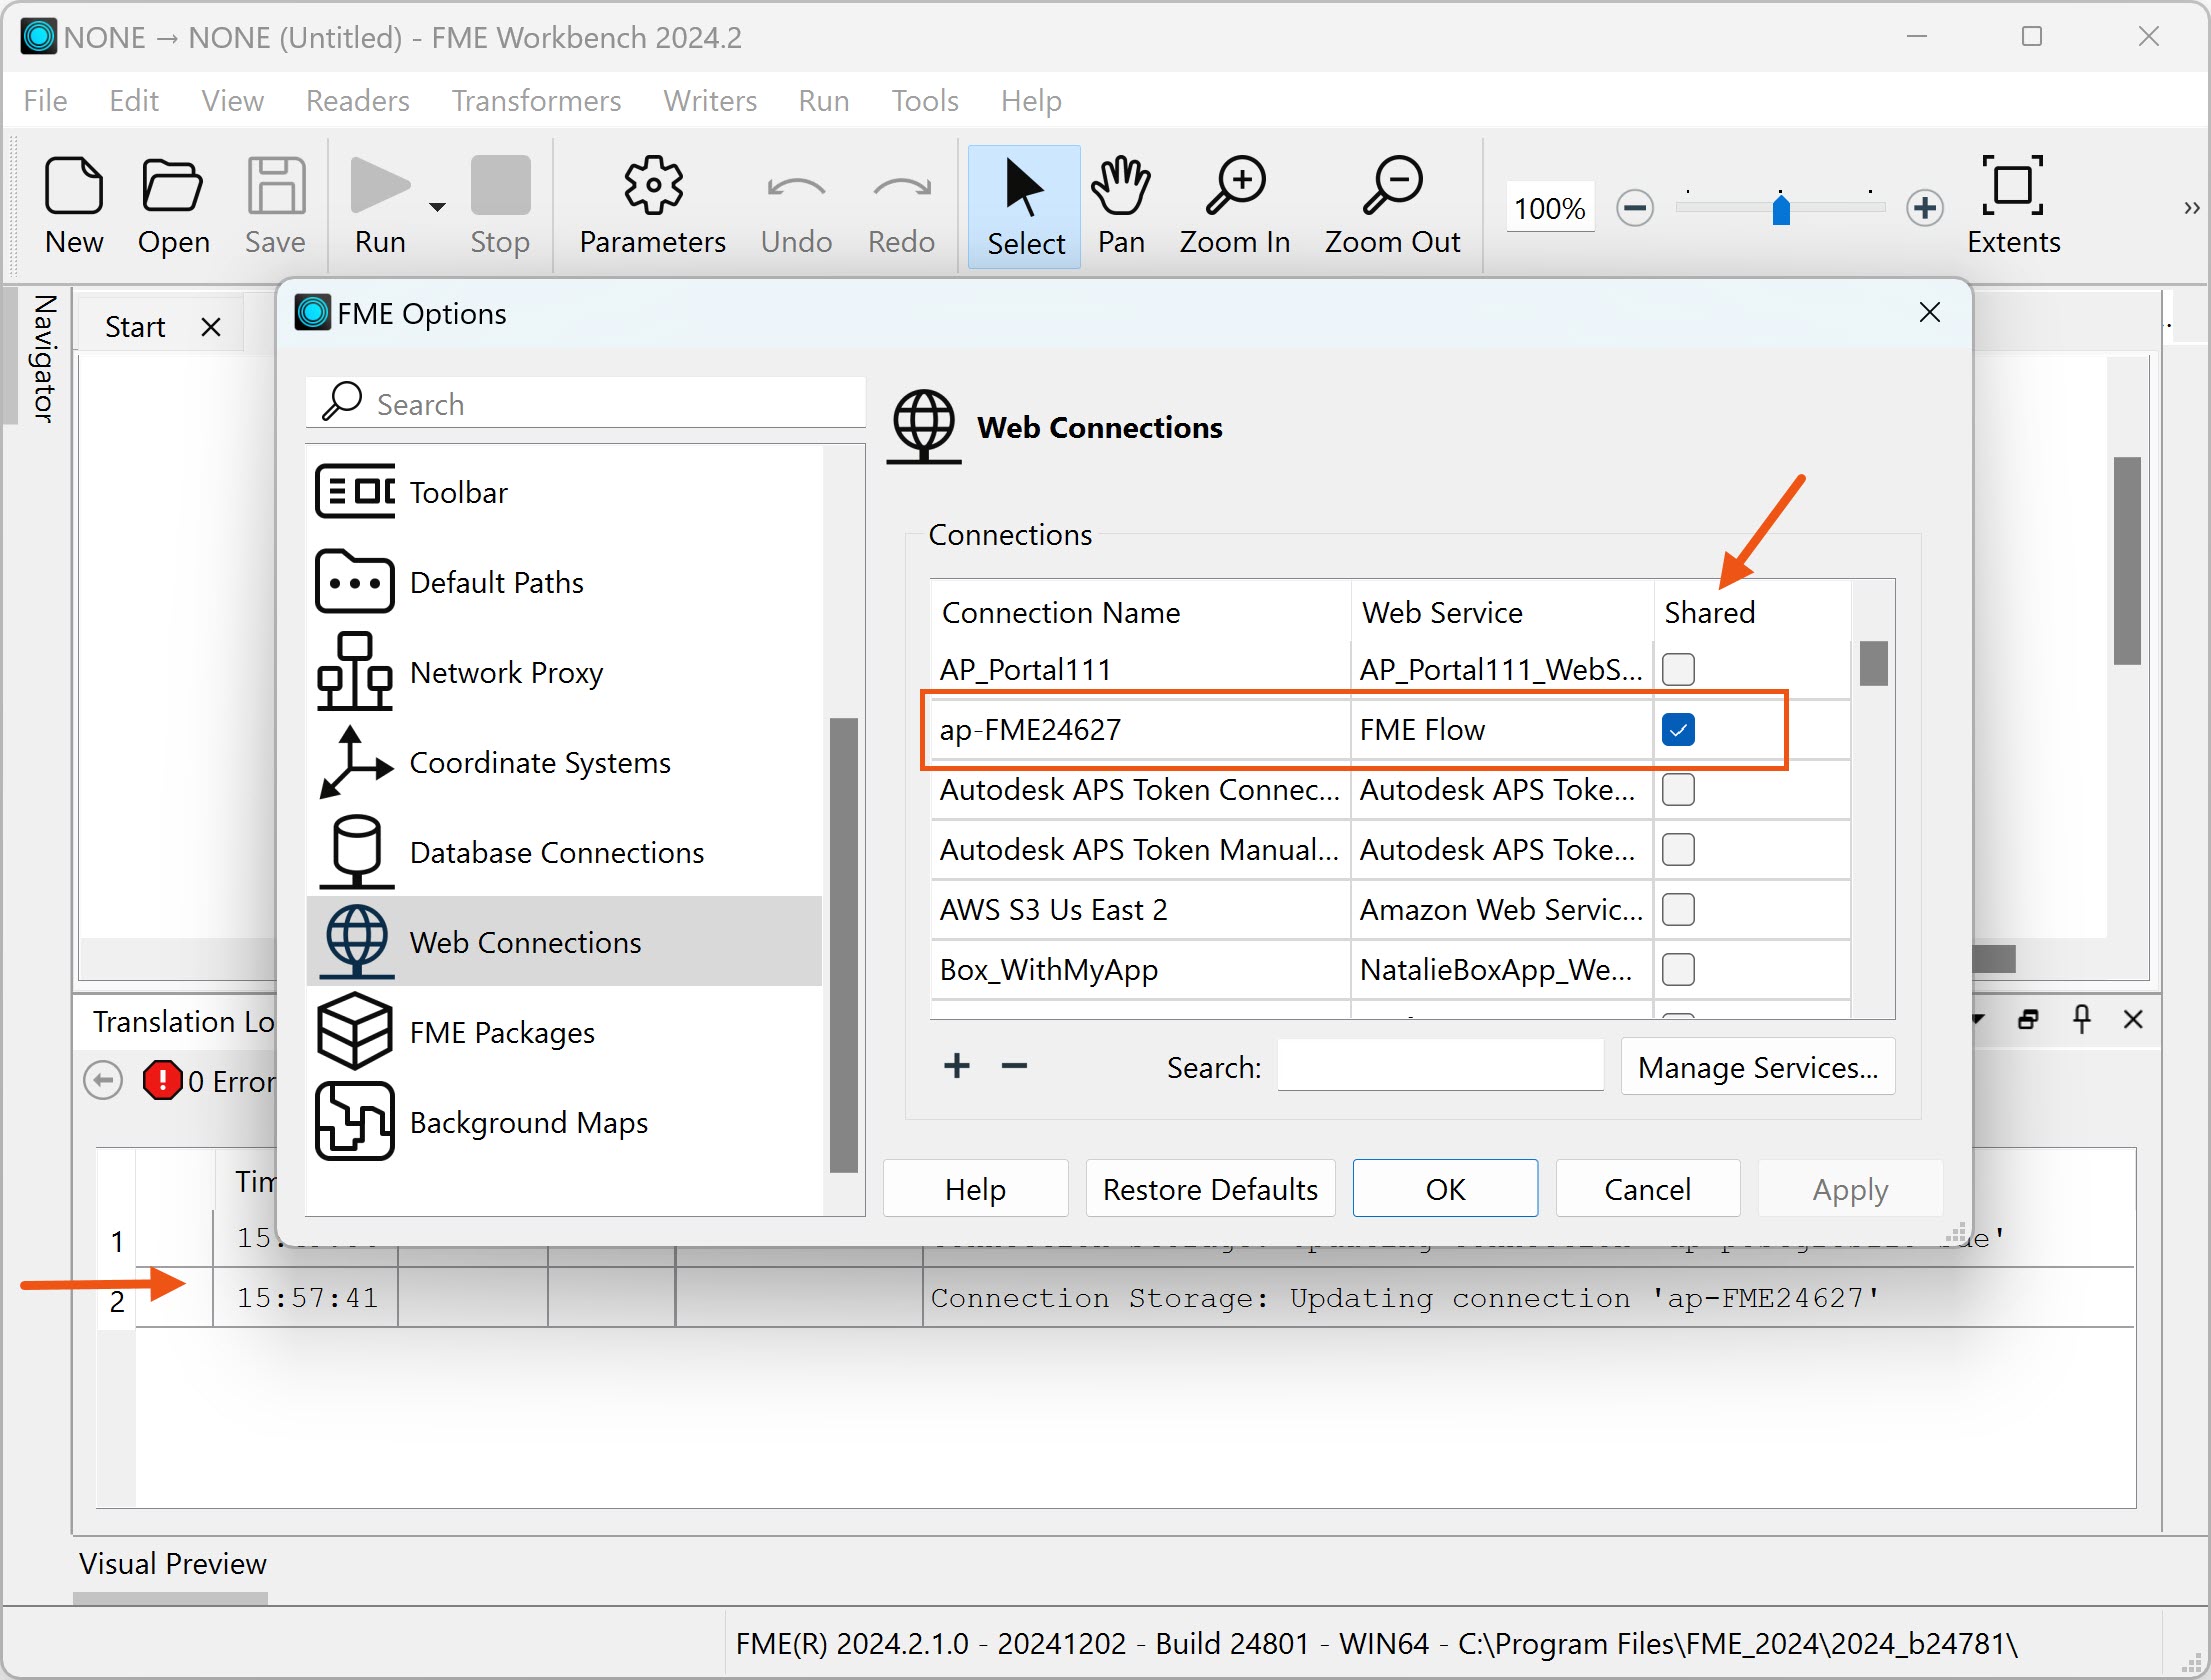Select Toolbar in options list
Screen dimensions: 2211x1680
[x=564, y=492]
